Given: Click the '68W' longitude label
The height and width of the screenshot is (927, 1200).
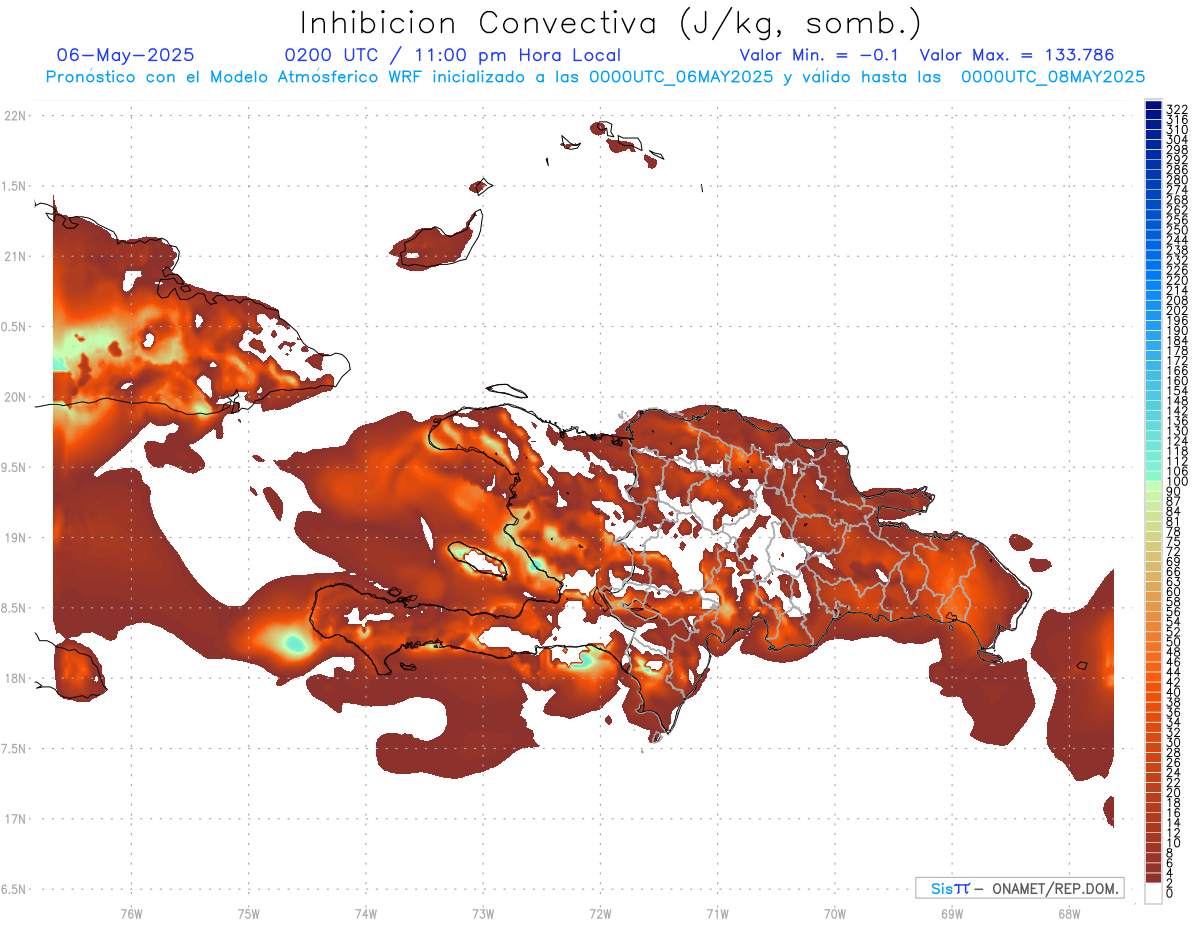Looking at the screenshot, I should point(1069,912).
